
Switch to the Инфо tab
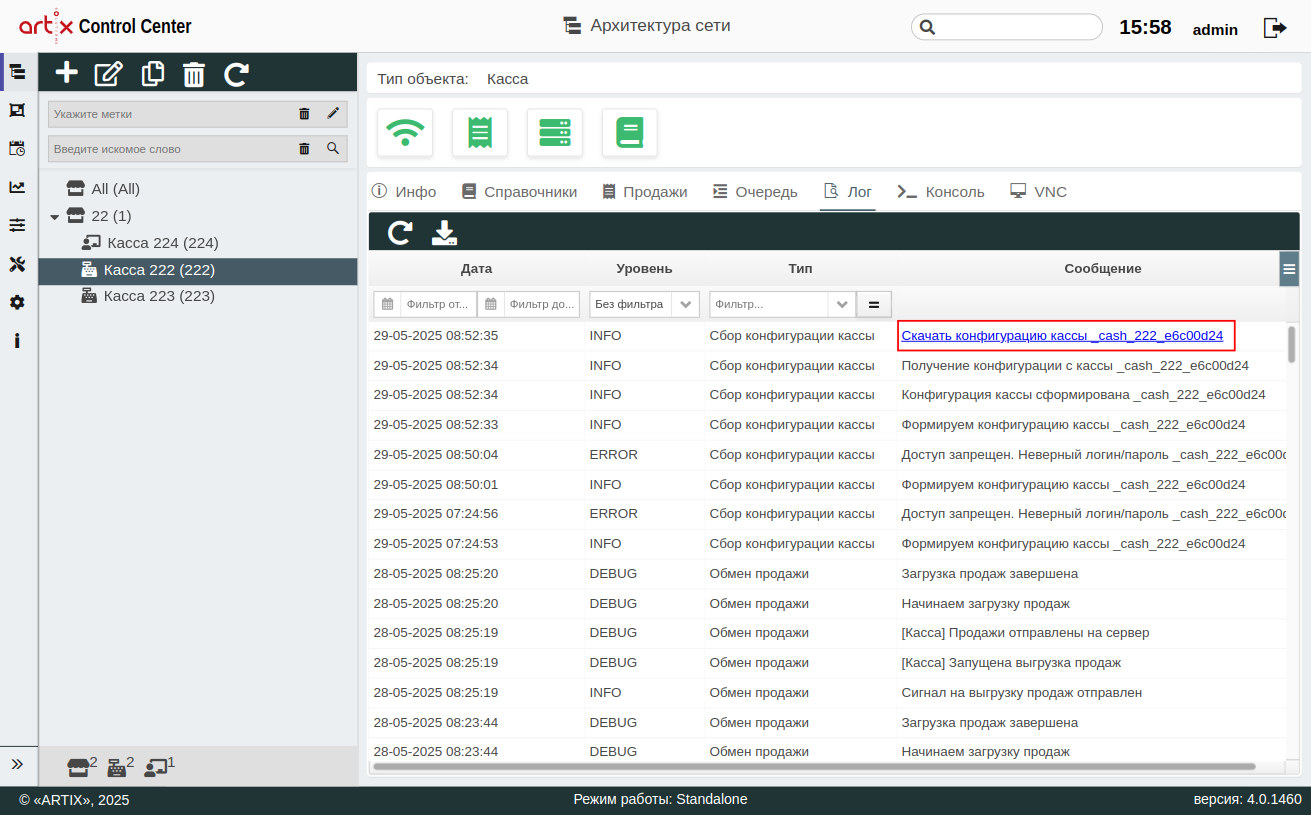point(404,192)
